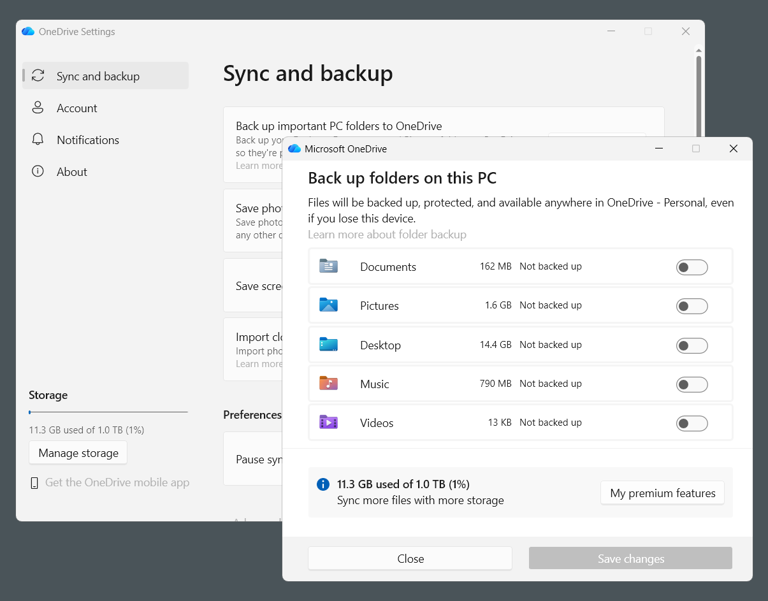The width and height of the screenshot is (768, 601).
Task: Click the Account person icon
Action: click(x=38, y=108)
